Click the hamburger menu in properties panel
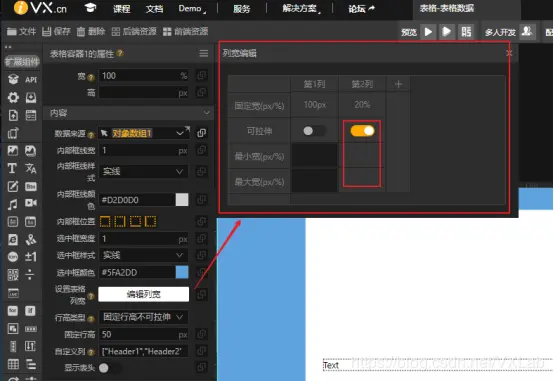 click(x=204, y=53)
